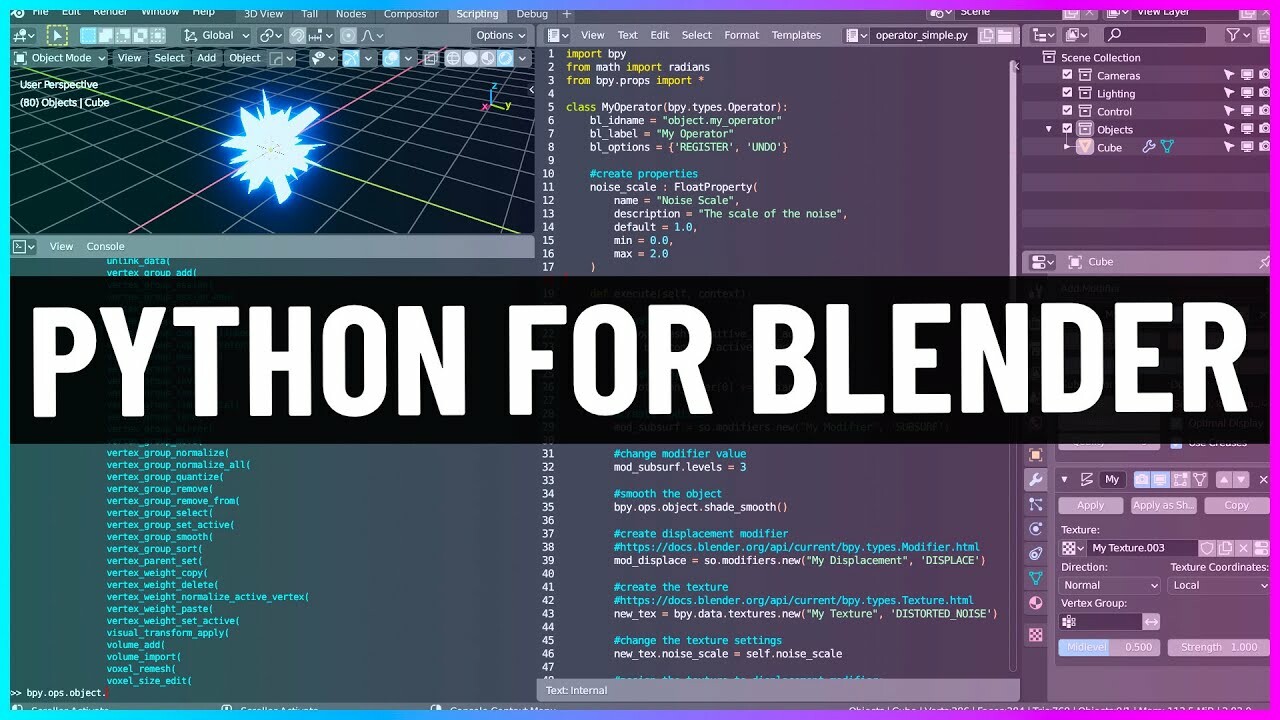This screenshot has width=1280, height=720.
Task: Switch to the Compositor workspace tab
Action: [410, 14]
